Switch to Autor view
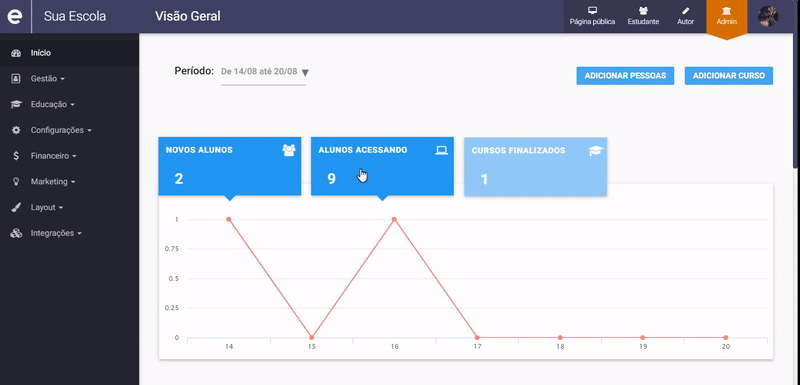800x385 pixels. point(686,16)
